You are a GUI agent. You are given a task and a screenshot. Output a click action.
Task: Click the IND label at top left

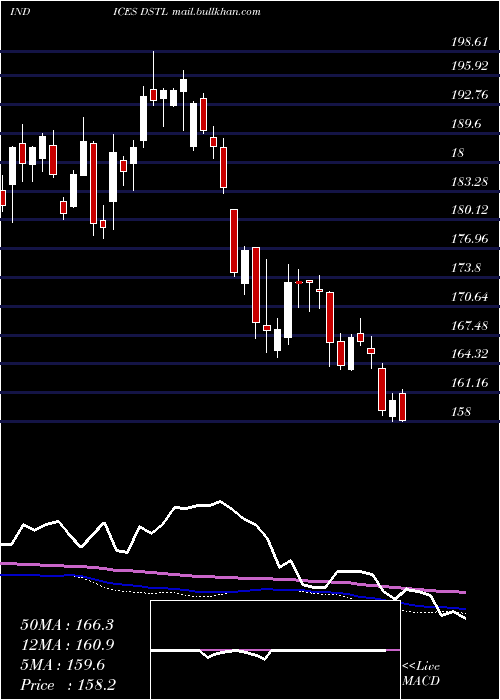[x=20, y=12]
